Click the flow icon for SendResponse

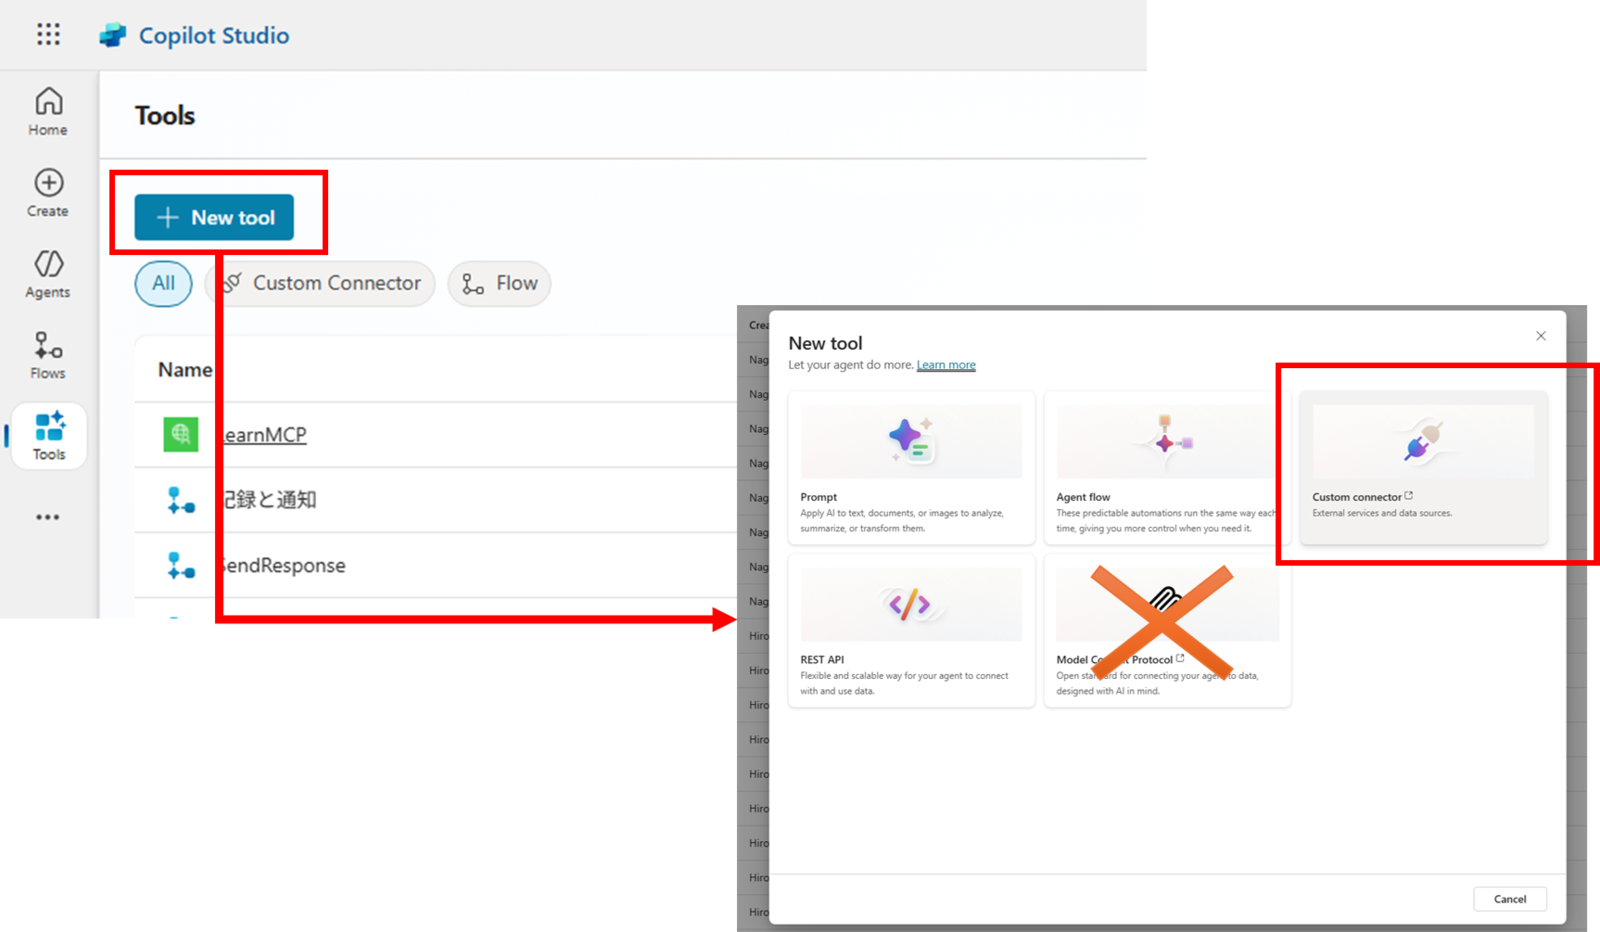181,565
